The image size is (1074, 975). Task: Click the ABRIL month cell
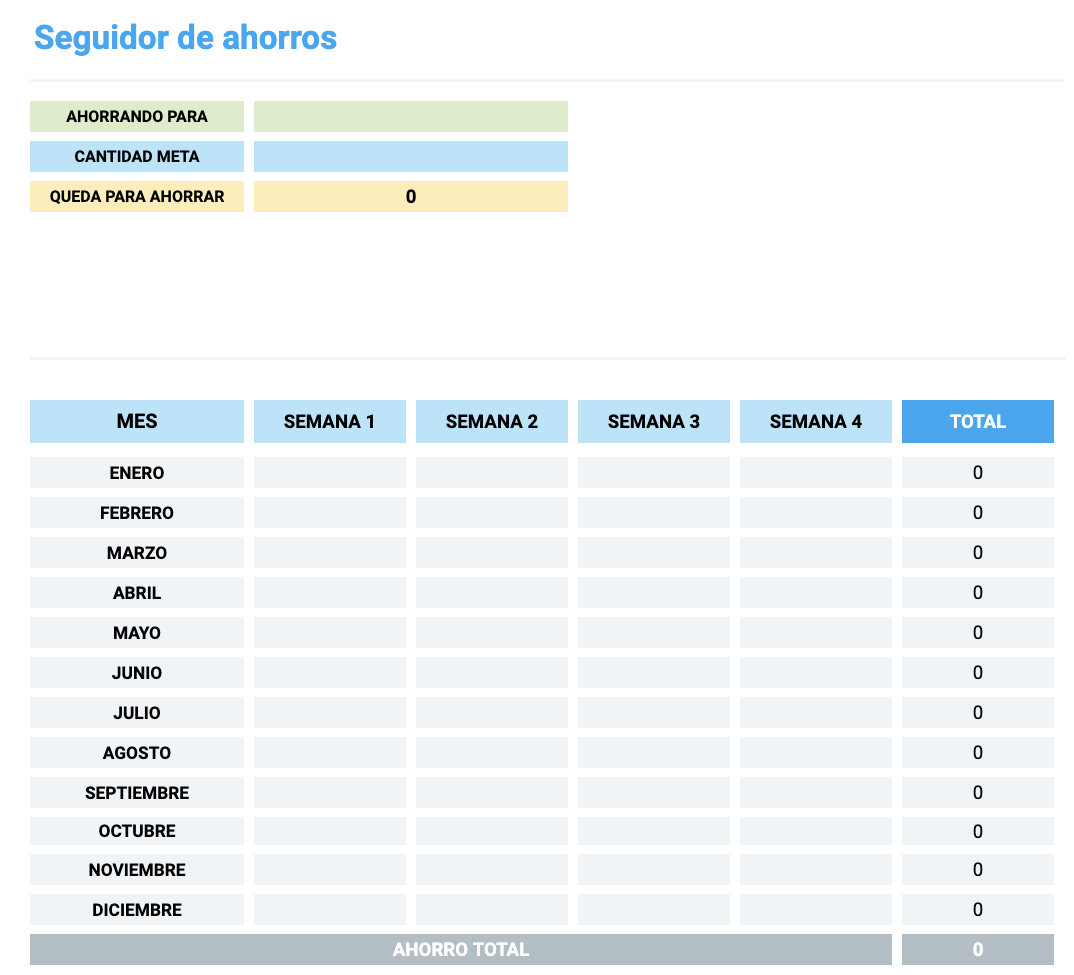point(137,593)
